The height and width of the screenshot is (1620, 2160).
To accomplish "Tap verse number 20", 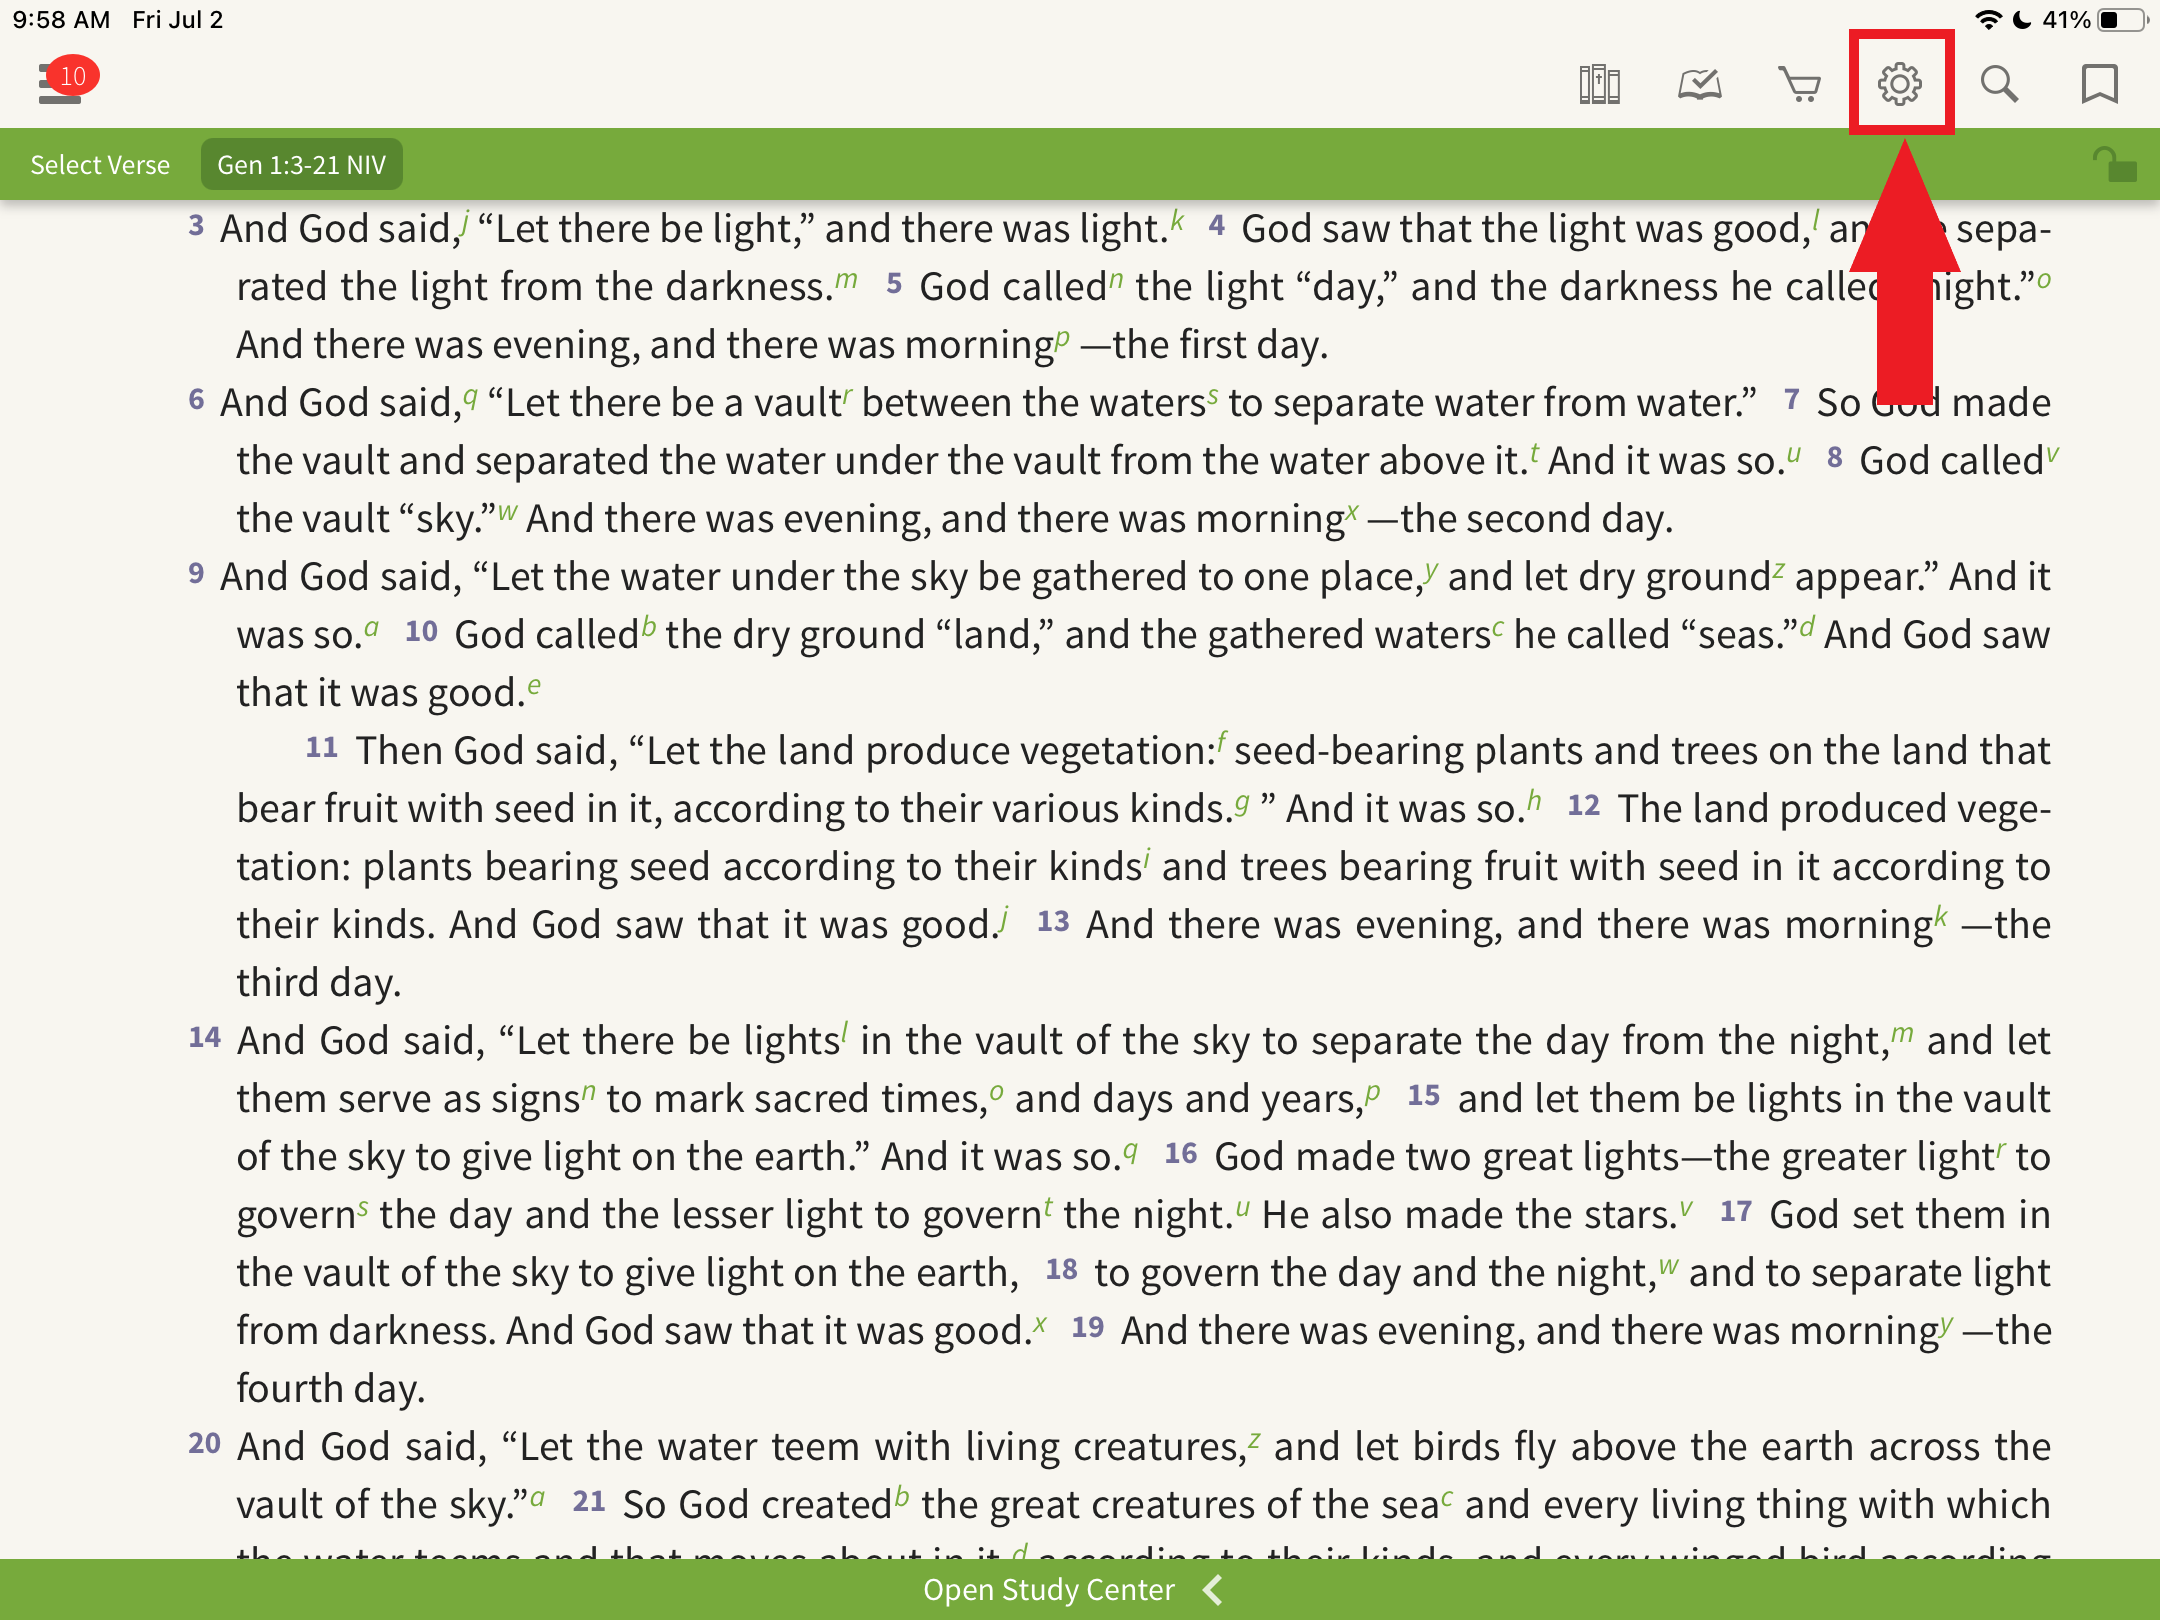I will [204, 1444].
